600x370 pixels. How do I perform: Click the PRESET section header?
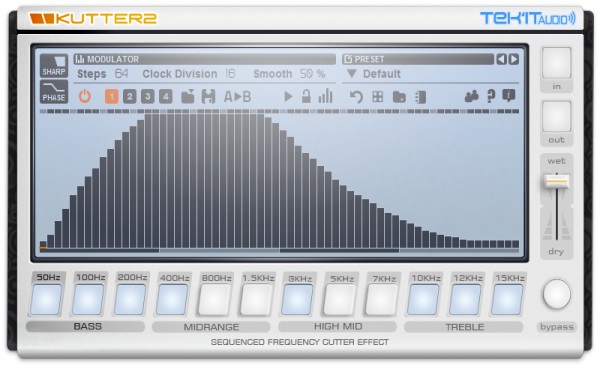click(418, 59)
